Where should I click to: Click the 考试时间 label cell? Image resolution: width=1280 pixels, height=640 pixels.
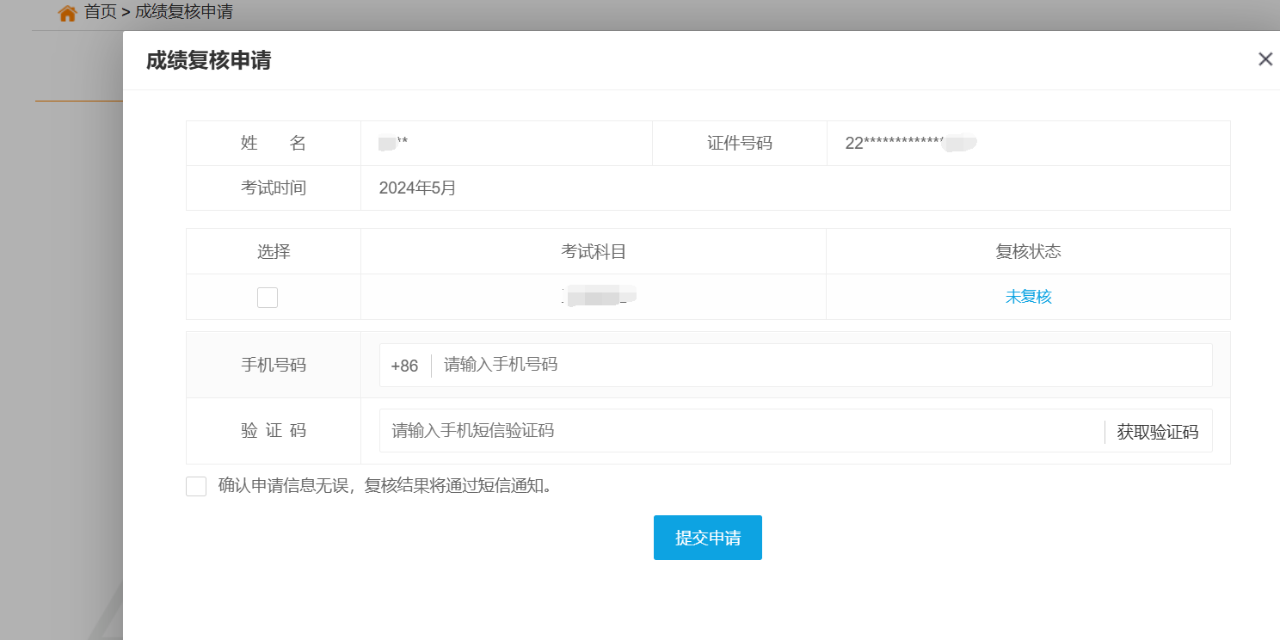(x=273, y=188)
